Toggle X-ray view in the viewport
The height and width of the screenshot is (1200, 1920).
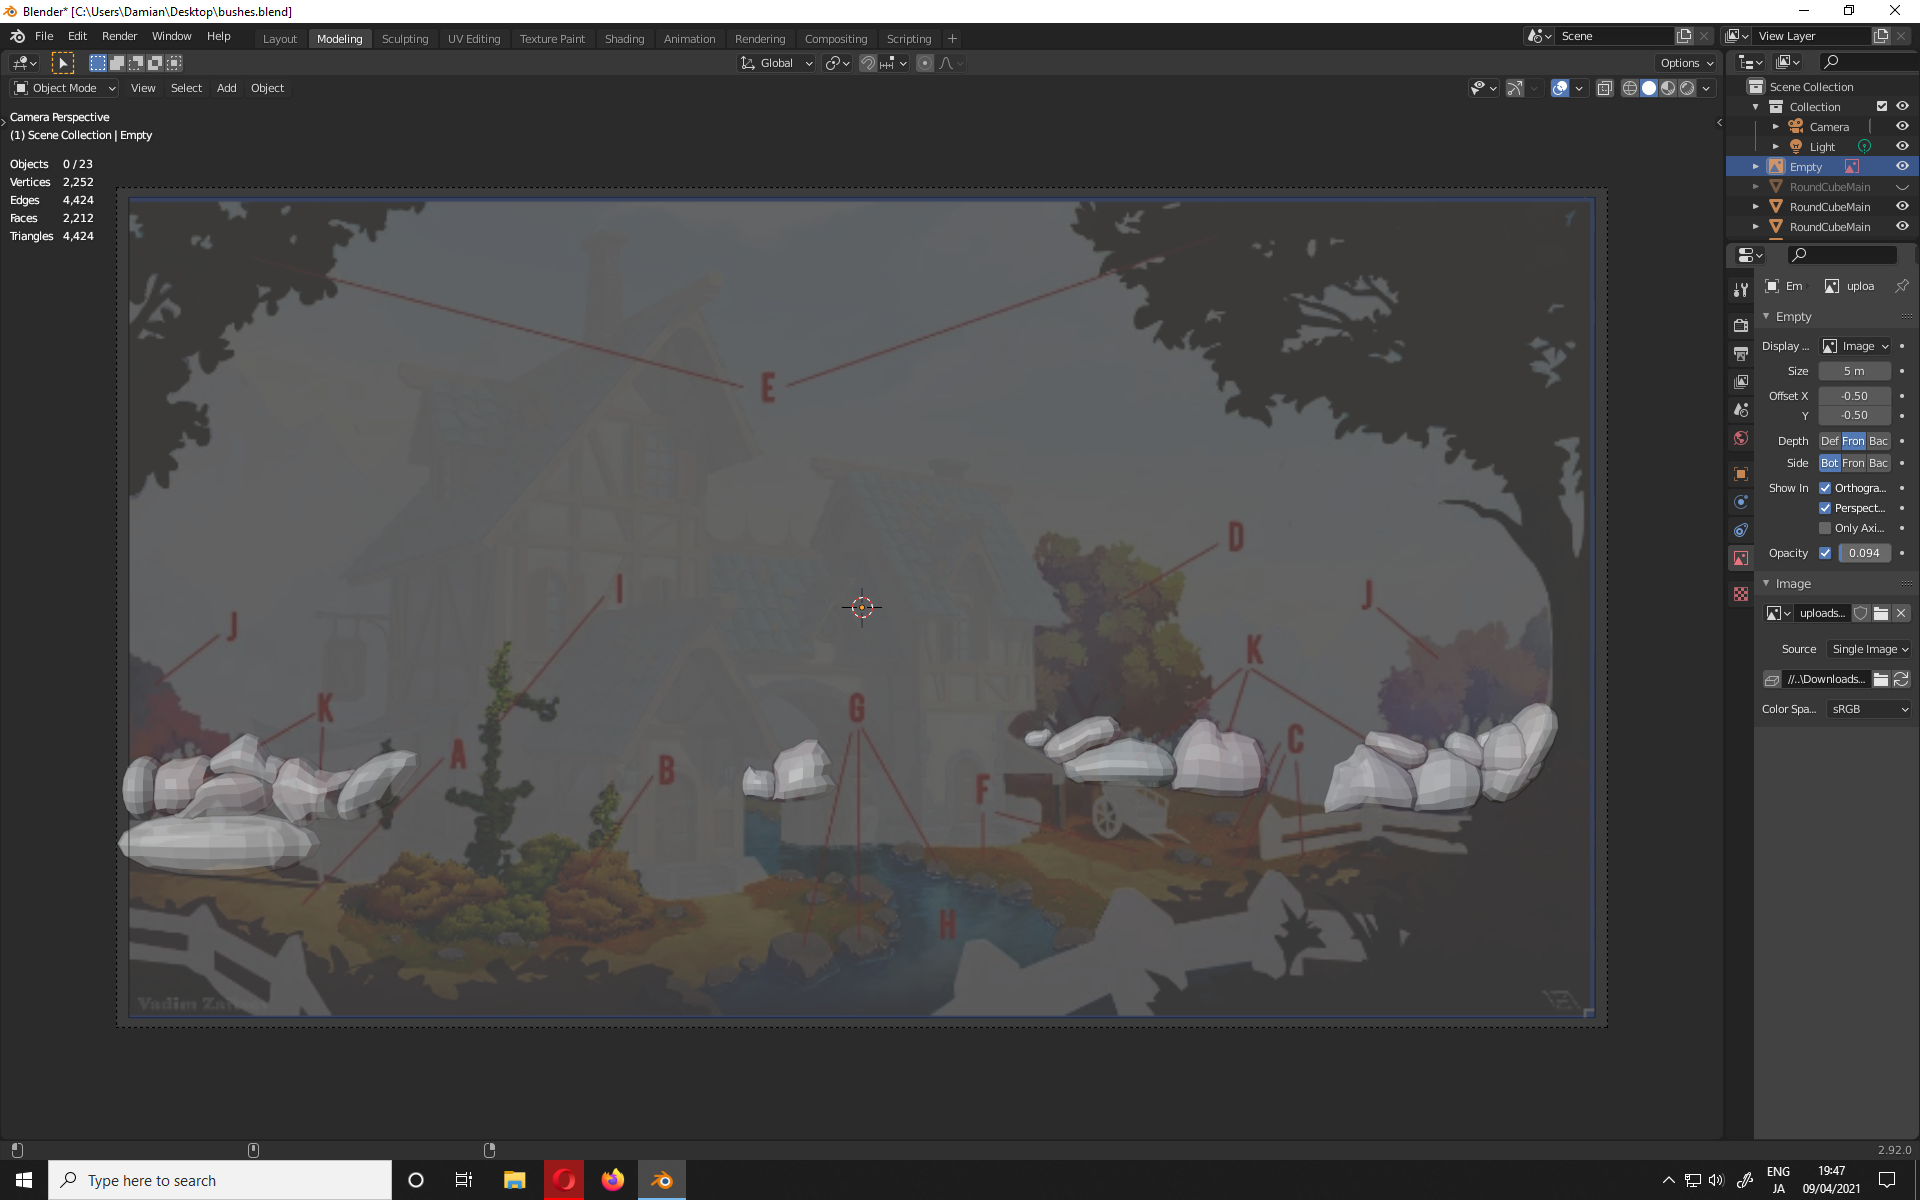1604,88
